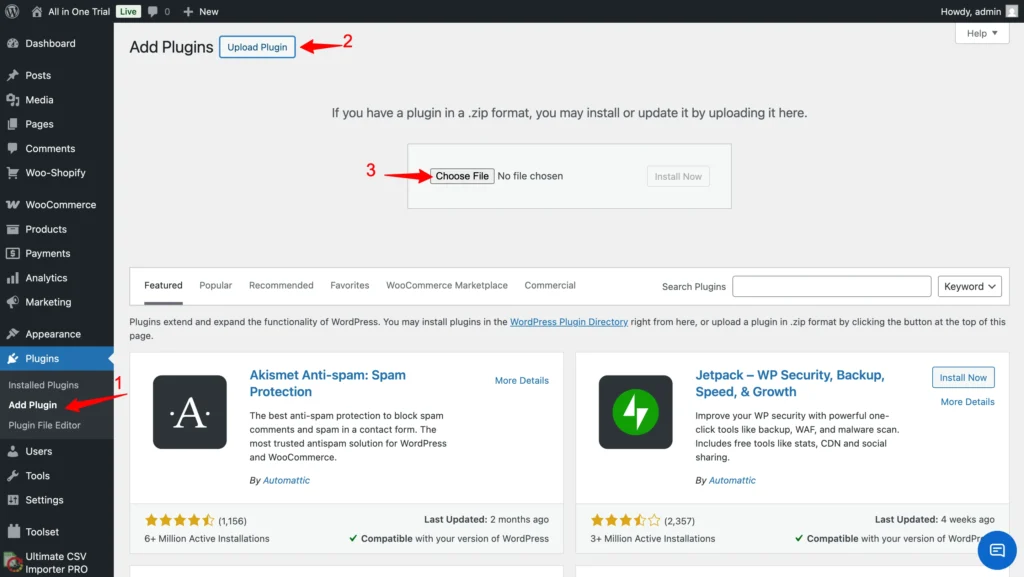Expand the Help panel
The width and height of the screenshot is (1024, 577).
point(981,33)
